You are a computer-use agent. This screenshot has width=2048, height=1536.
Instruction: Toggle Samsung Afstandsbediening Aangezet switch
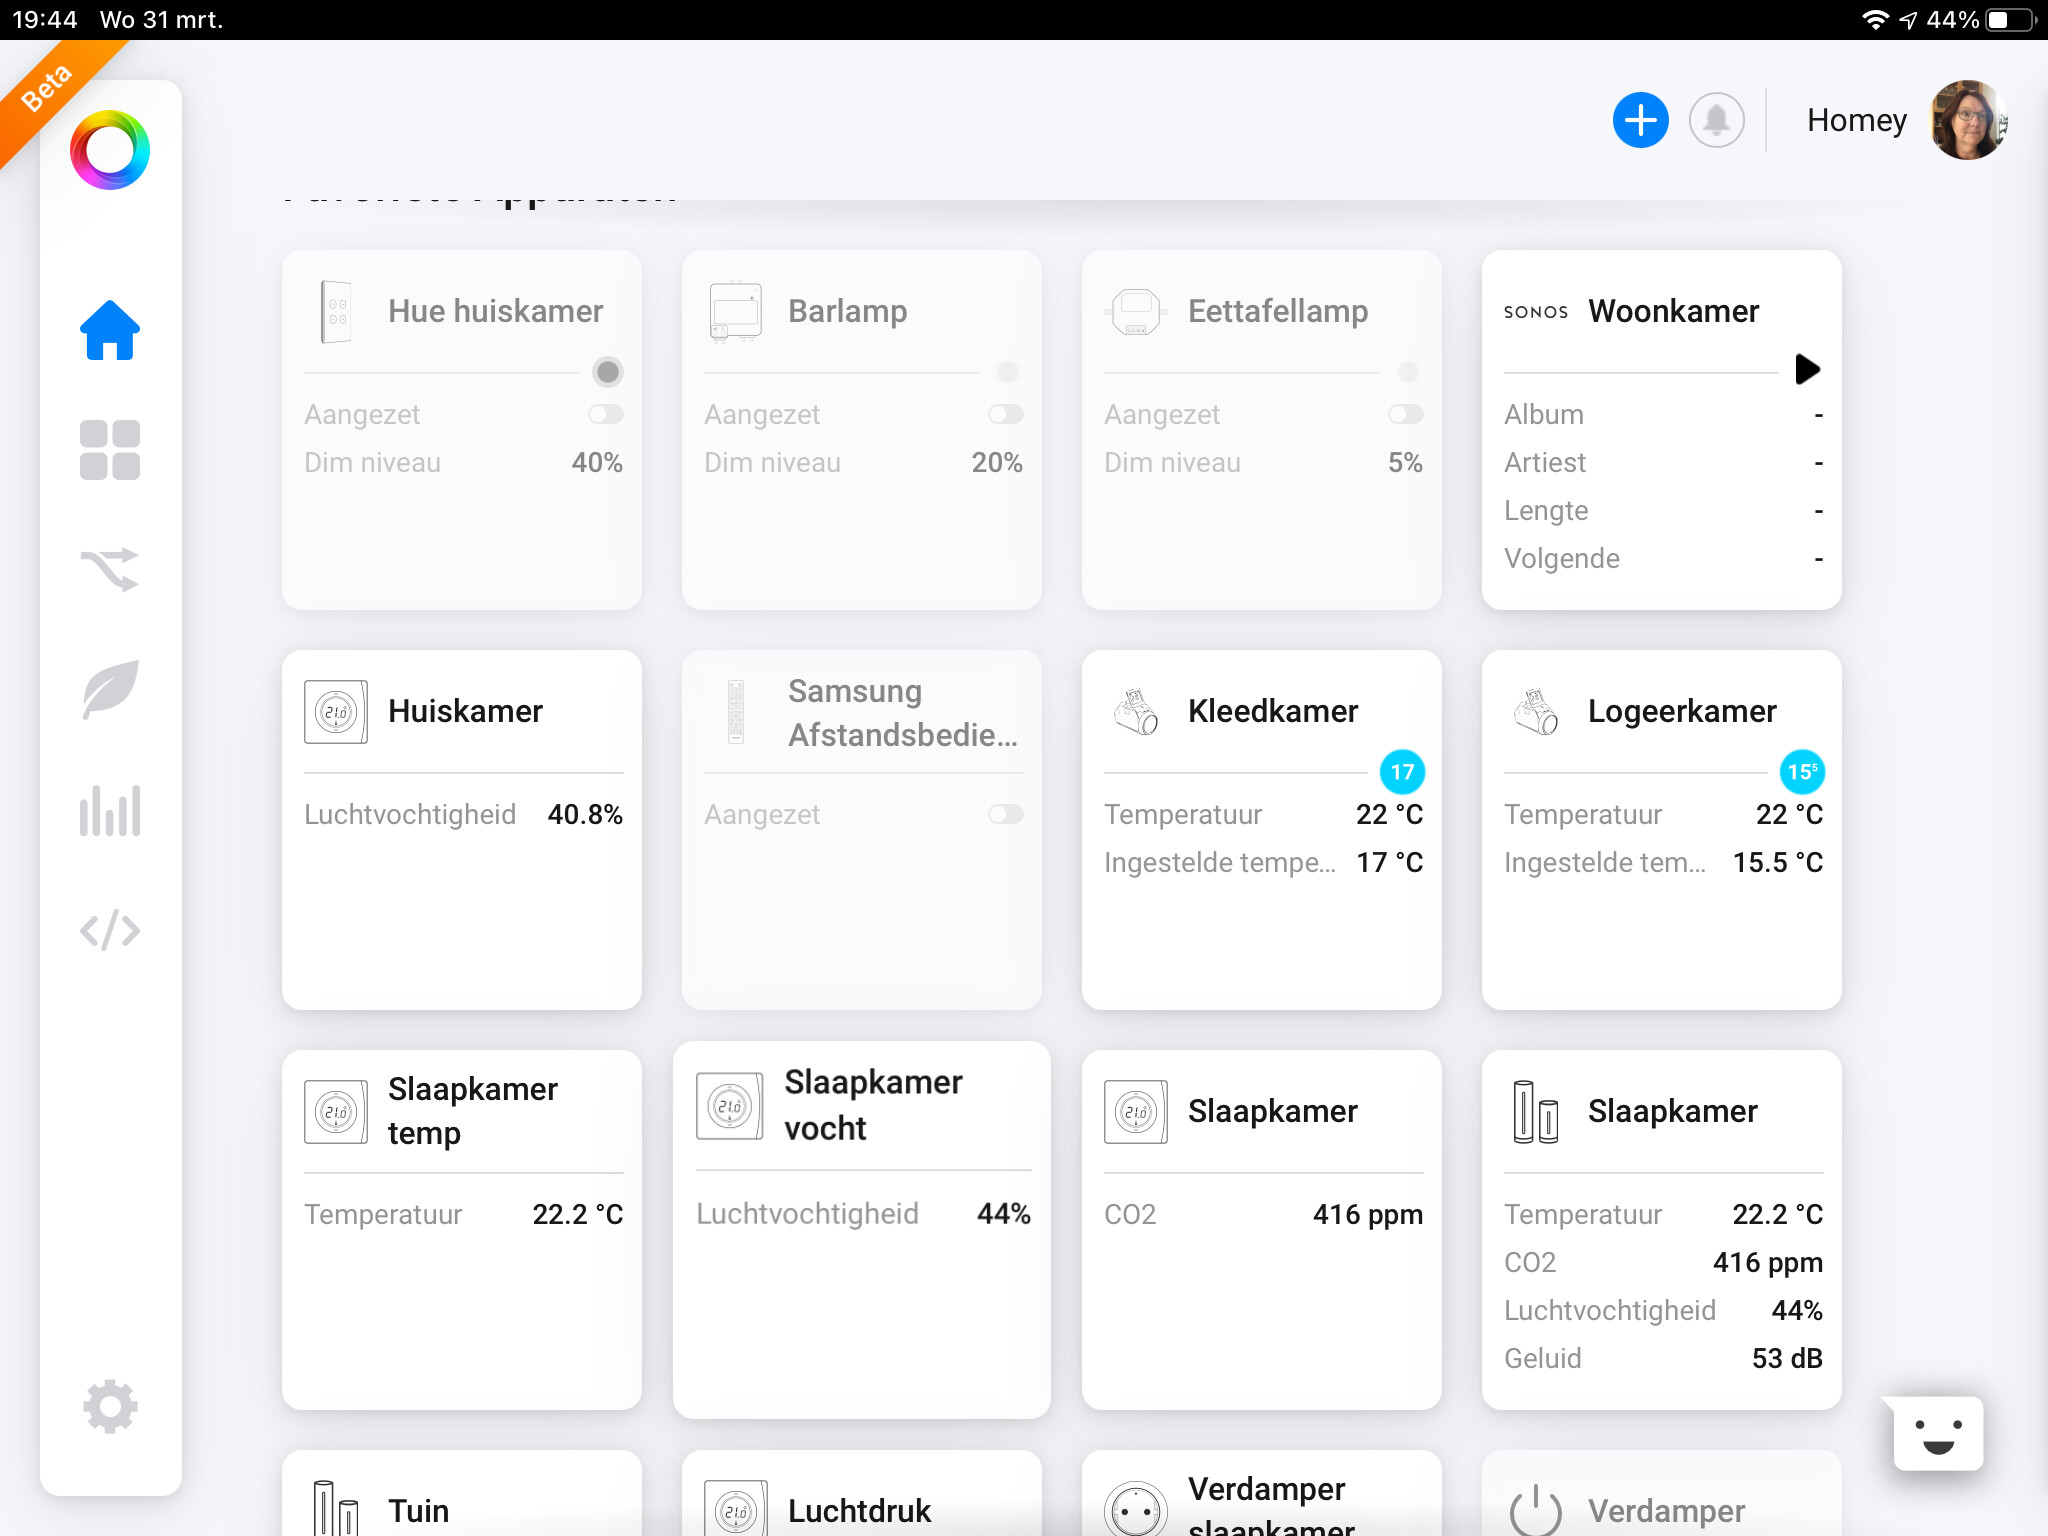1006,814
